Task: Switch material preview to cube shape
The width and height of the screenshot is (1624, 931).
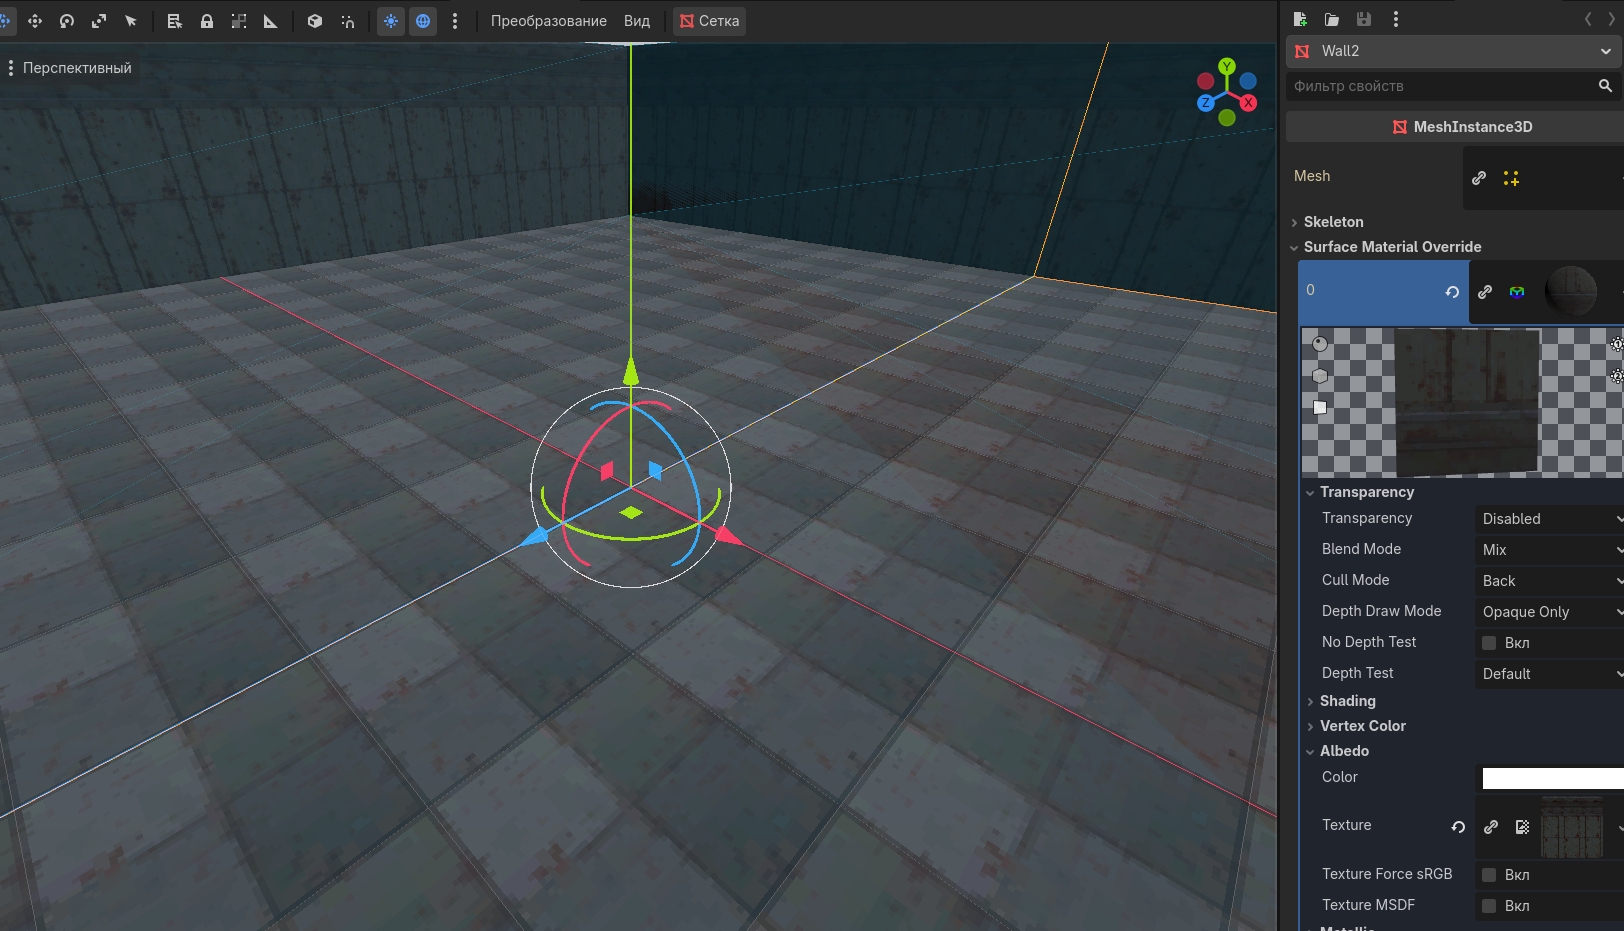Action: pyautogui.click(x=1320, y=376)
